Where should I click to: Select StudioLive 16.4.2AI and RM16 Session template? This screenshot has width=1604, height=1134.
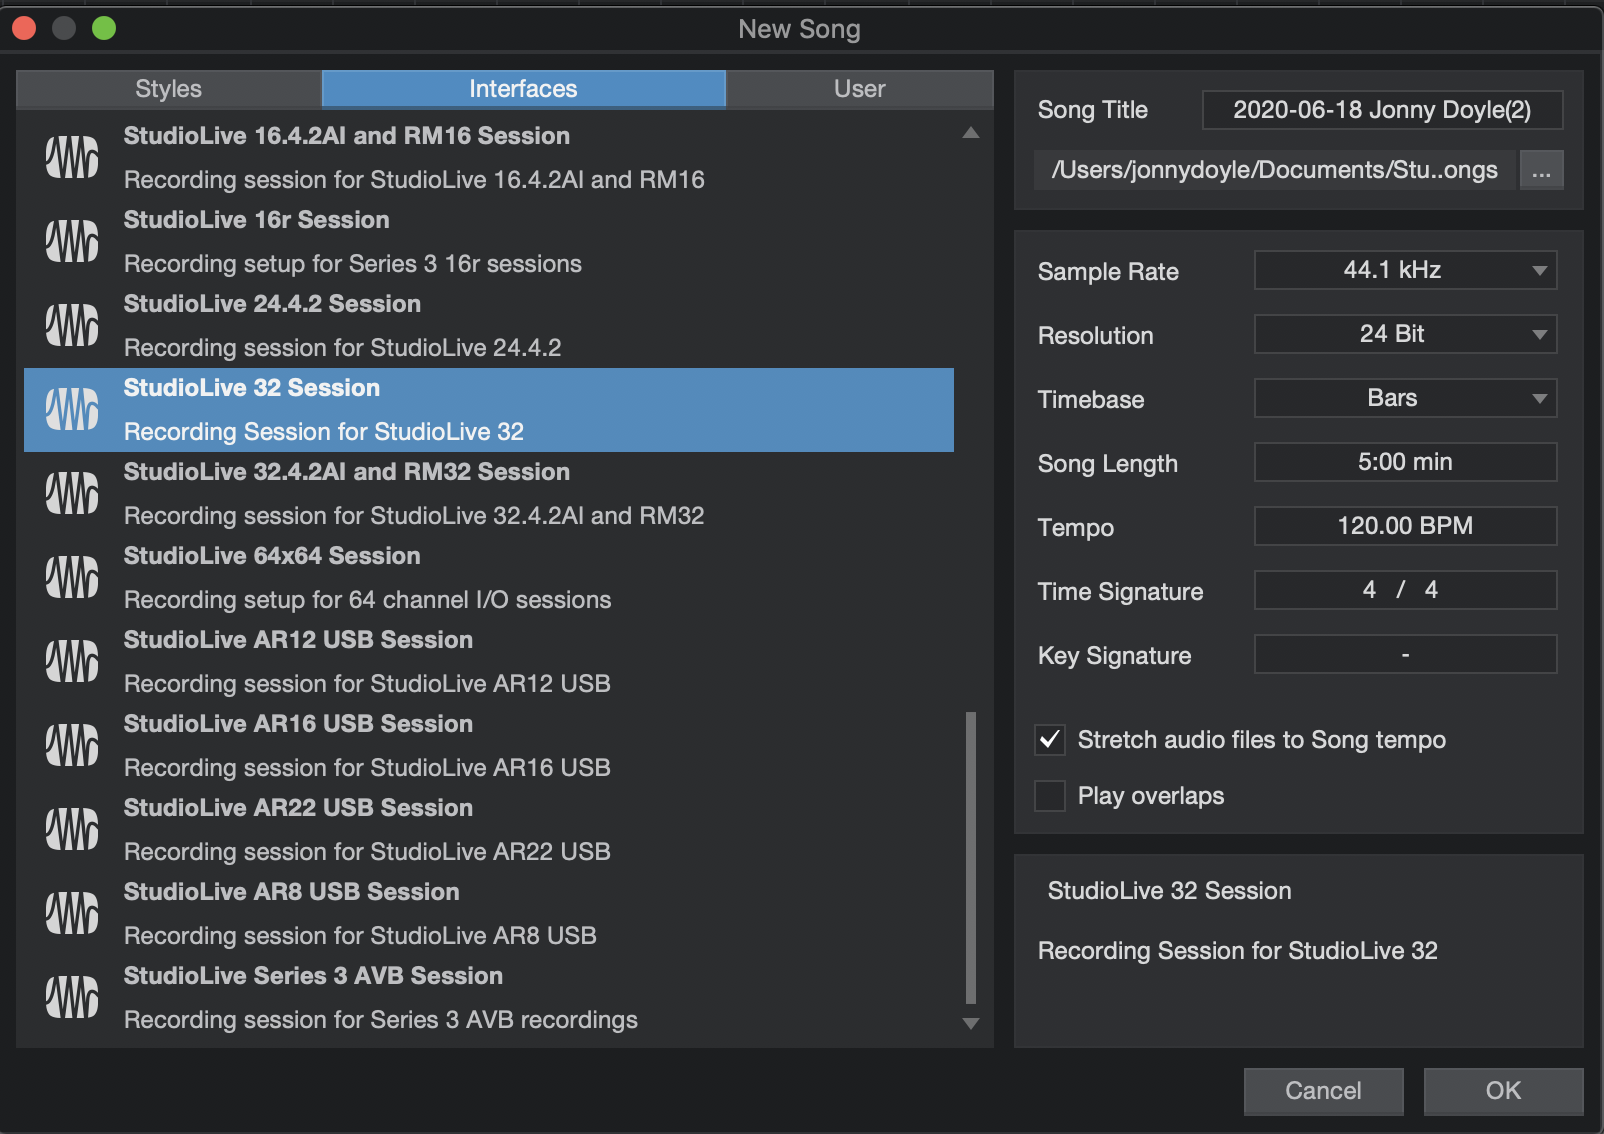click(x=489, y=158)
